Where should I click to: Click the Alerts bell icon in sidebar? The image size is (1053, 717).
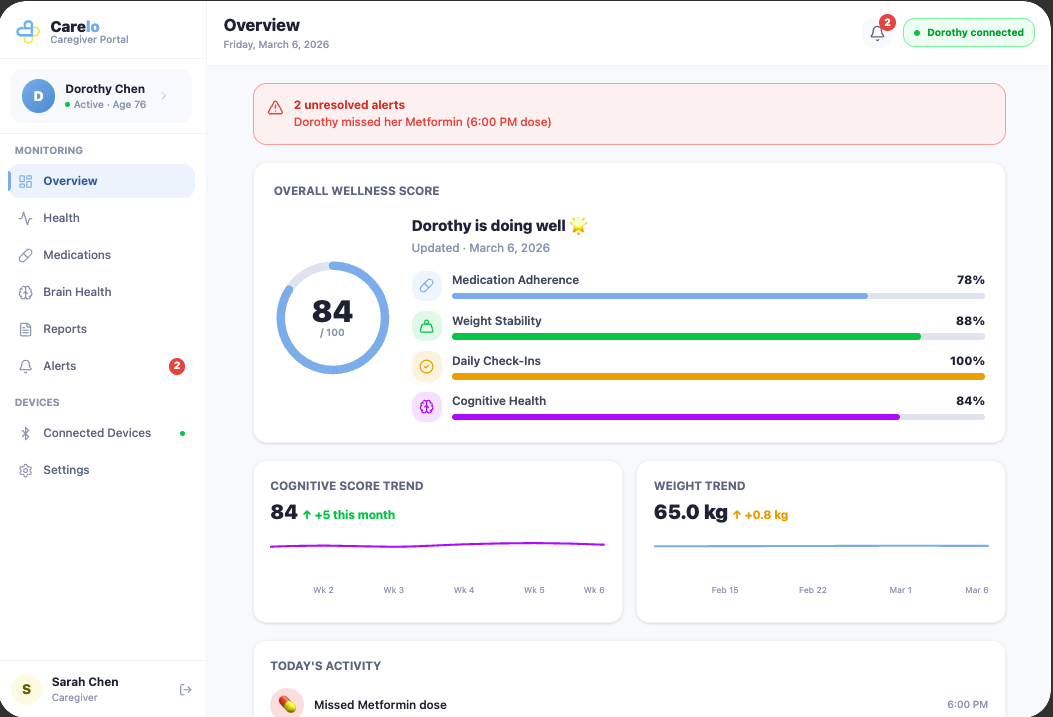(x=27, y=366)
